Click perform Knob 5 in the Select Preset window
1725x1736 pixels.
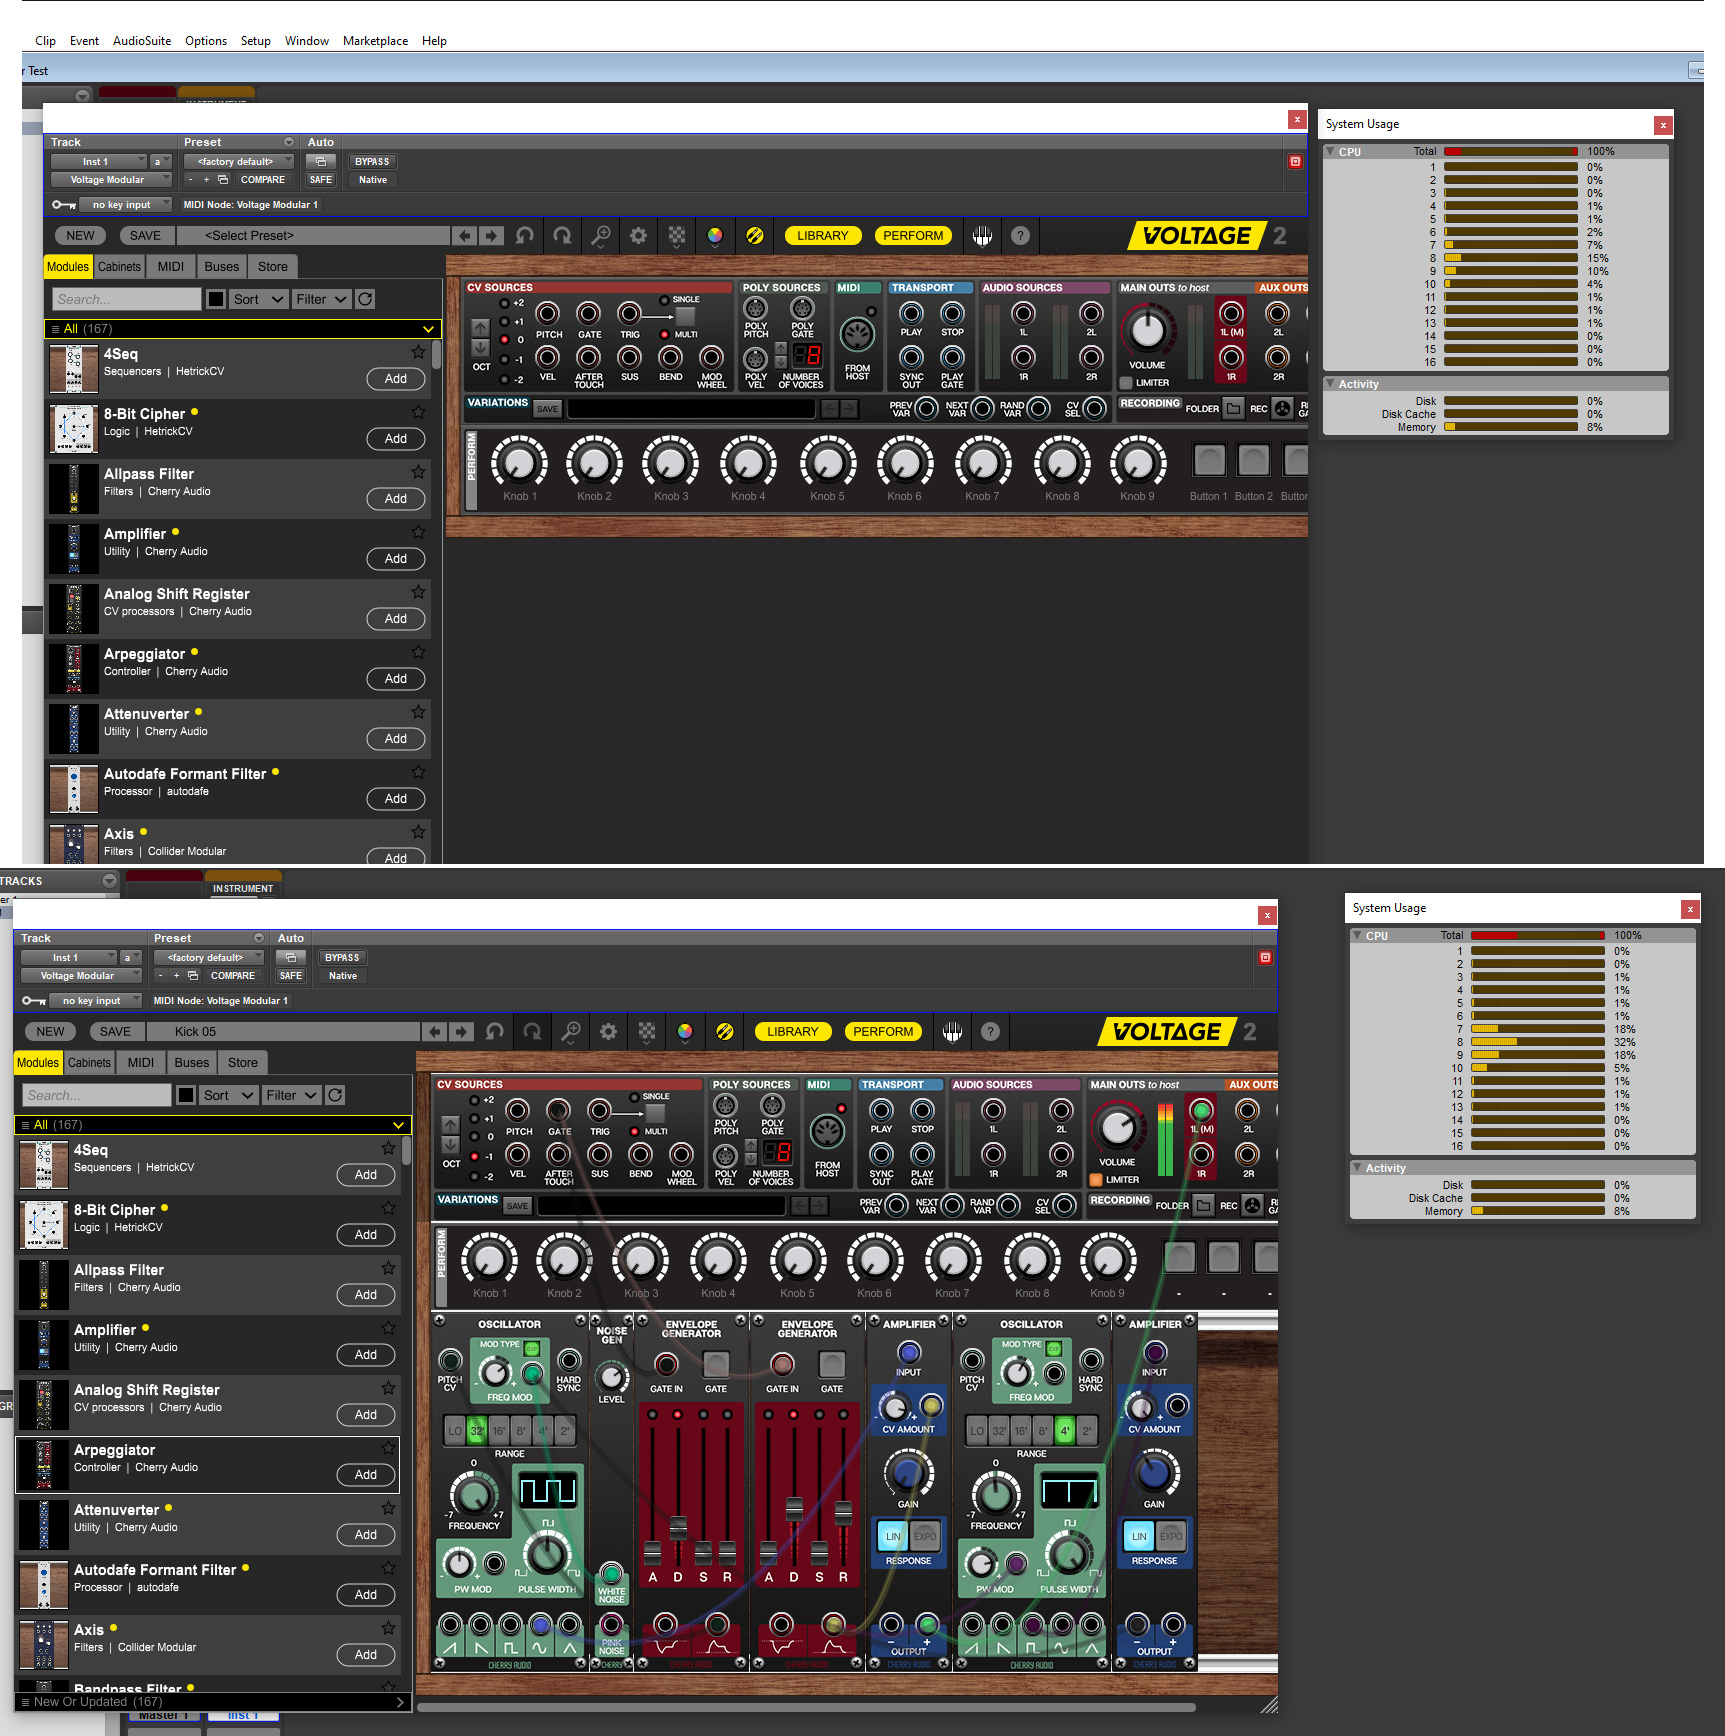pos(827,463)
